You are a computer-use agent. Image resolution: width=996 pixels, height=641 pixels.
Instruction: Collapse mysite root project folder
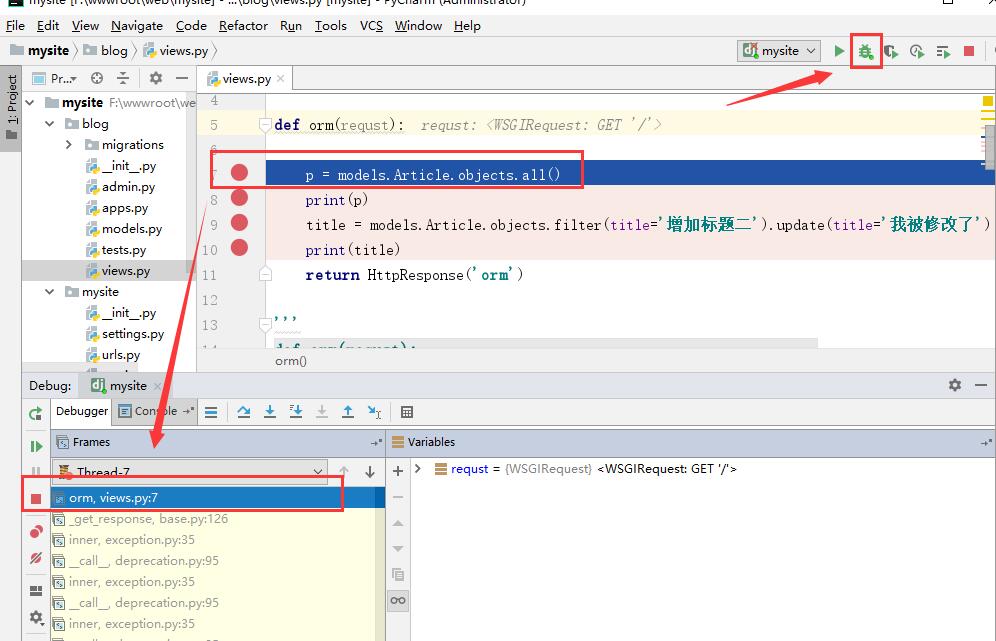pyautogui.click(x=30, y=102)
